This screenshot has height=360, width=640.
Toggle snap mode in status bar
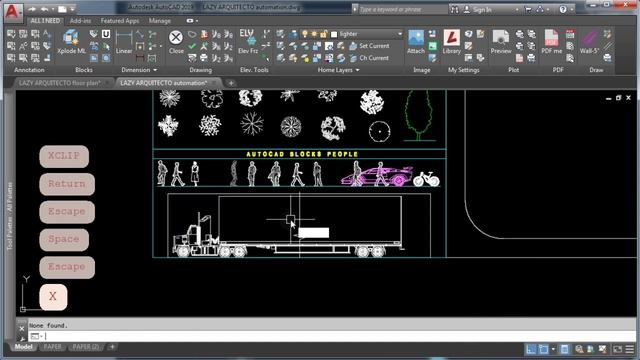(x=543, y=349)
